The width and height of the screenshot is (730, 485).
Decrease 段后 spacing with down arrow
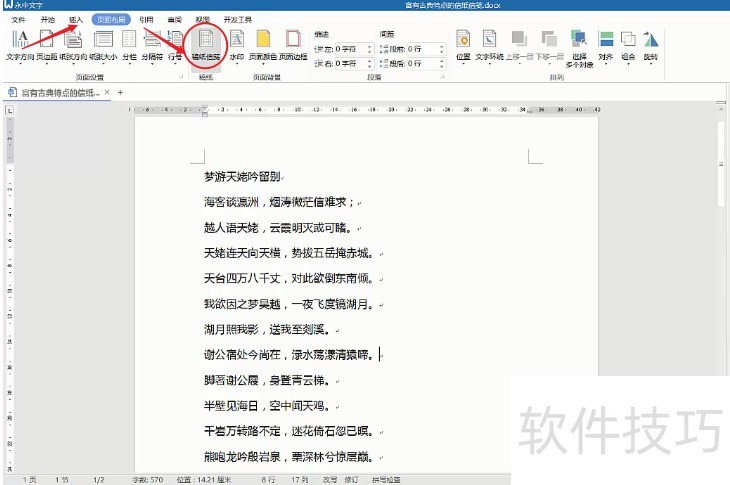click(x=441, y=66)
